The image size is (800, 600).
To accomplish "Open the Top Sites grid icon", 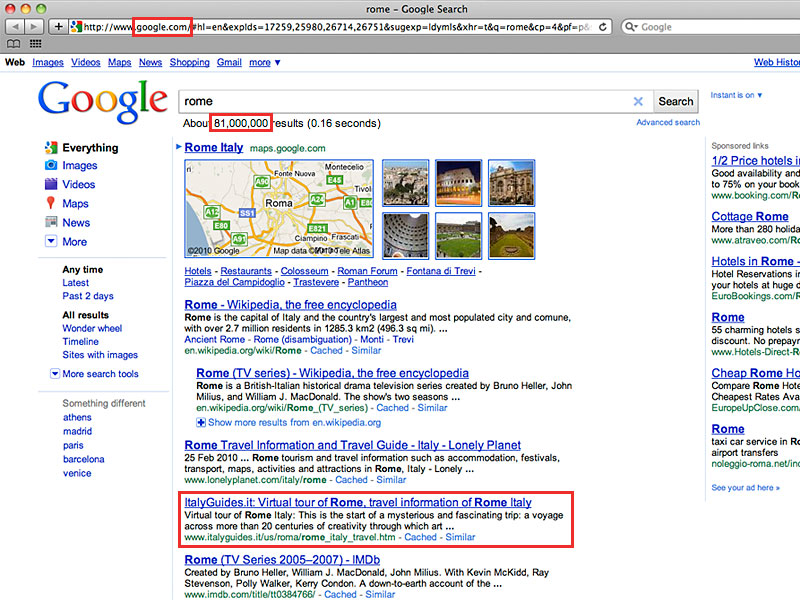I will (x=36, y=44).
